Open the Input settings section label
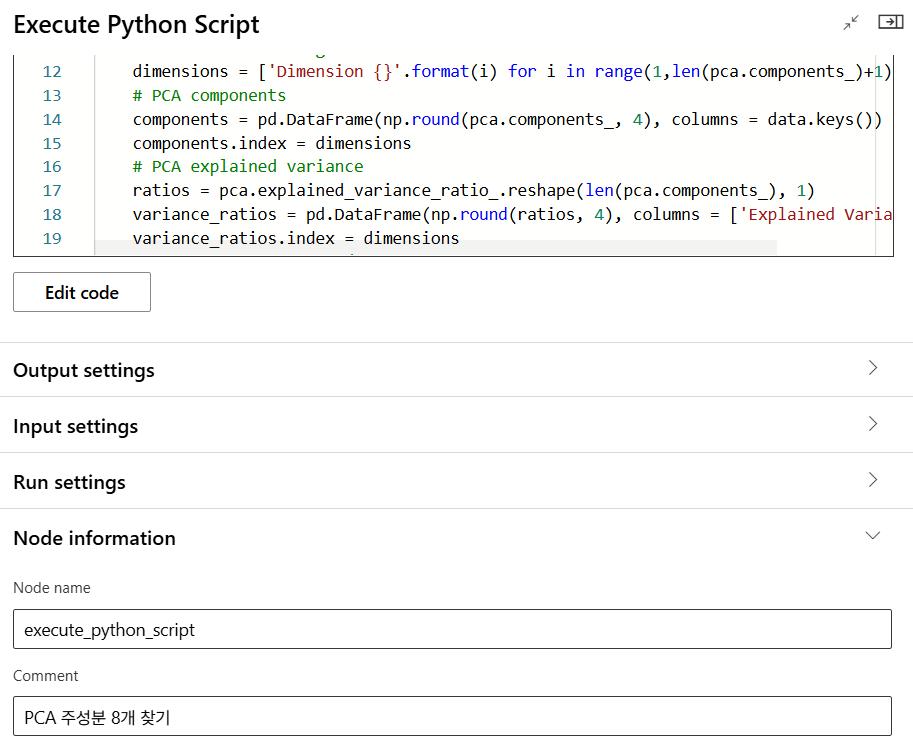Screen dimensions: 913x755 click(x=76, y=427)
